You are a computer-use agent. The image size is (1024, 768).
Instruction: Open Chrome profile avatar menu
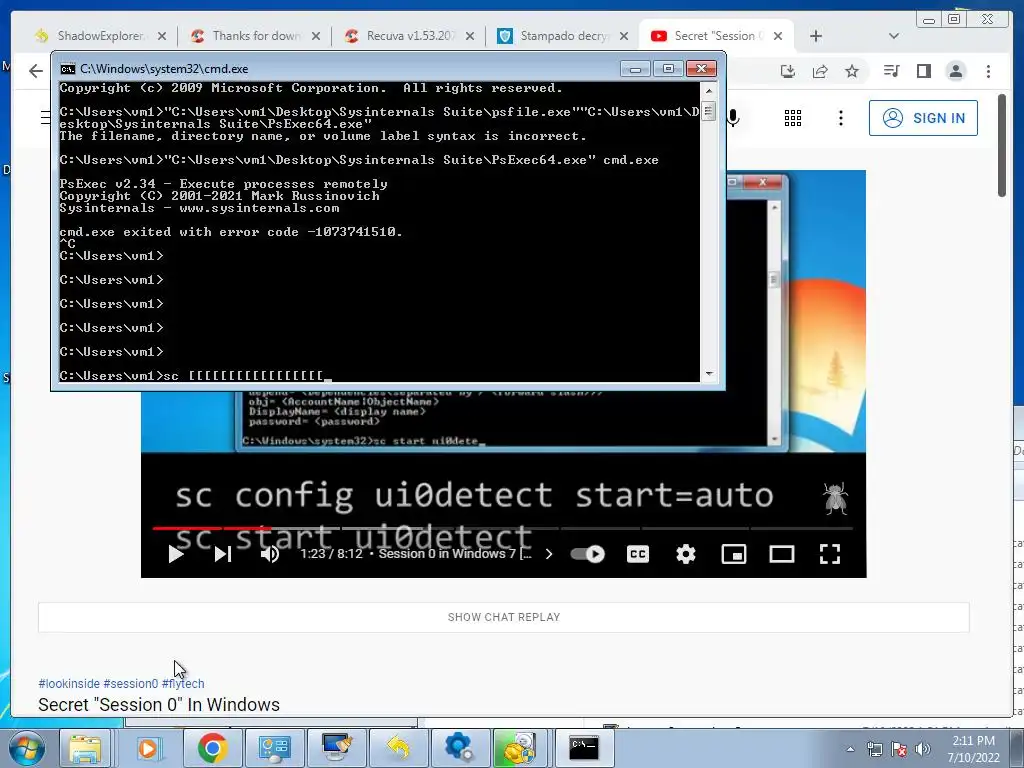[955, 71]
